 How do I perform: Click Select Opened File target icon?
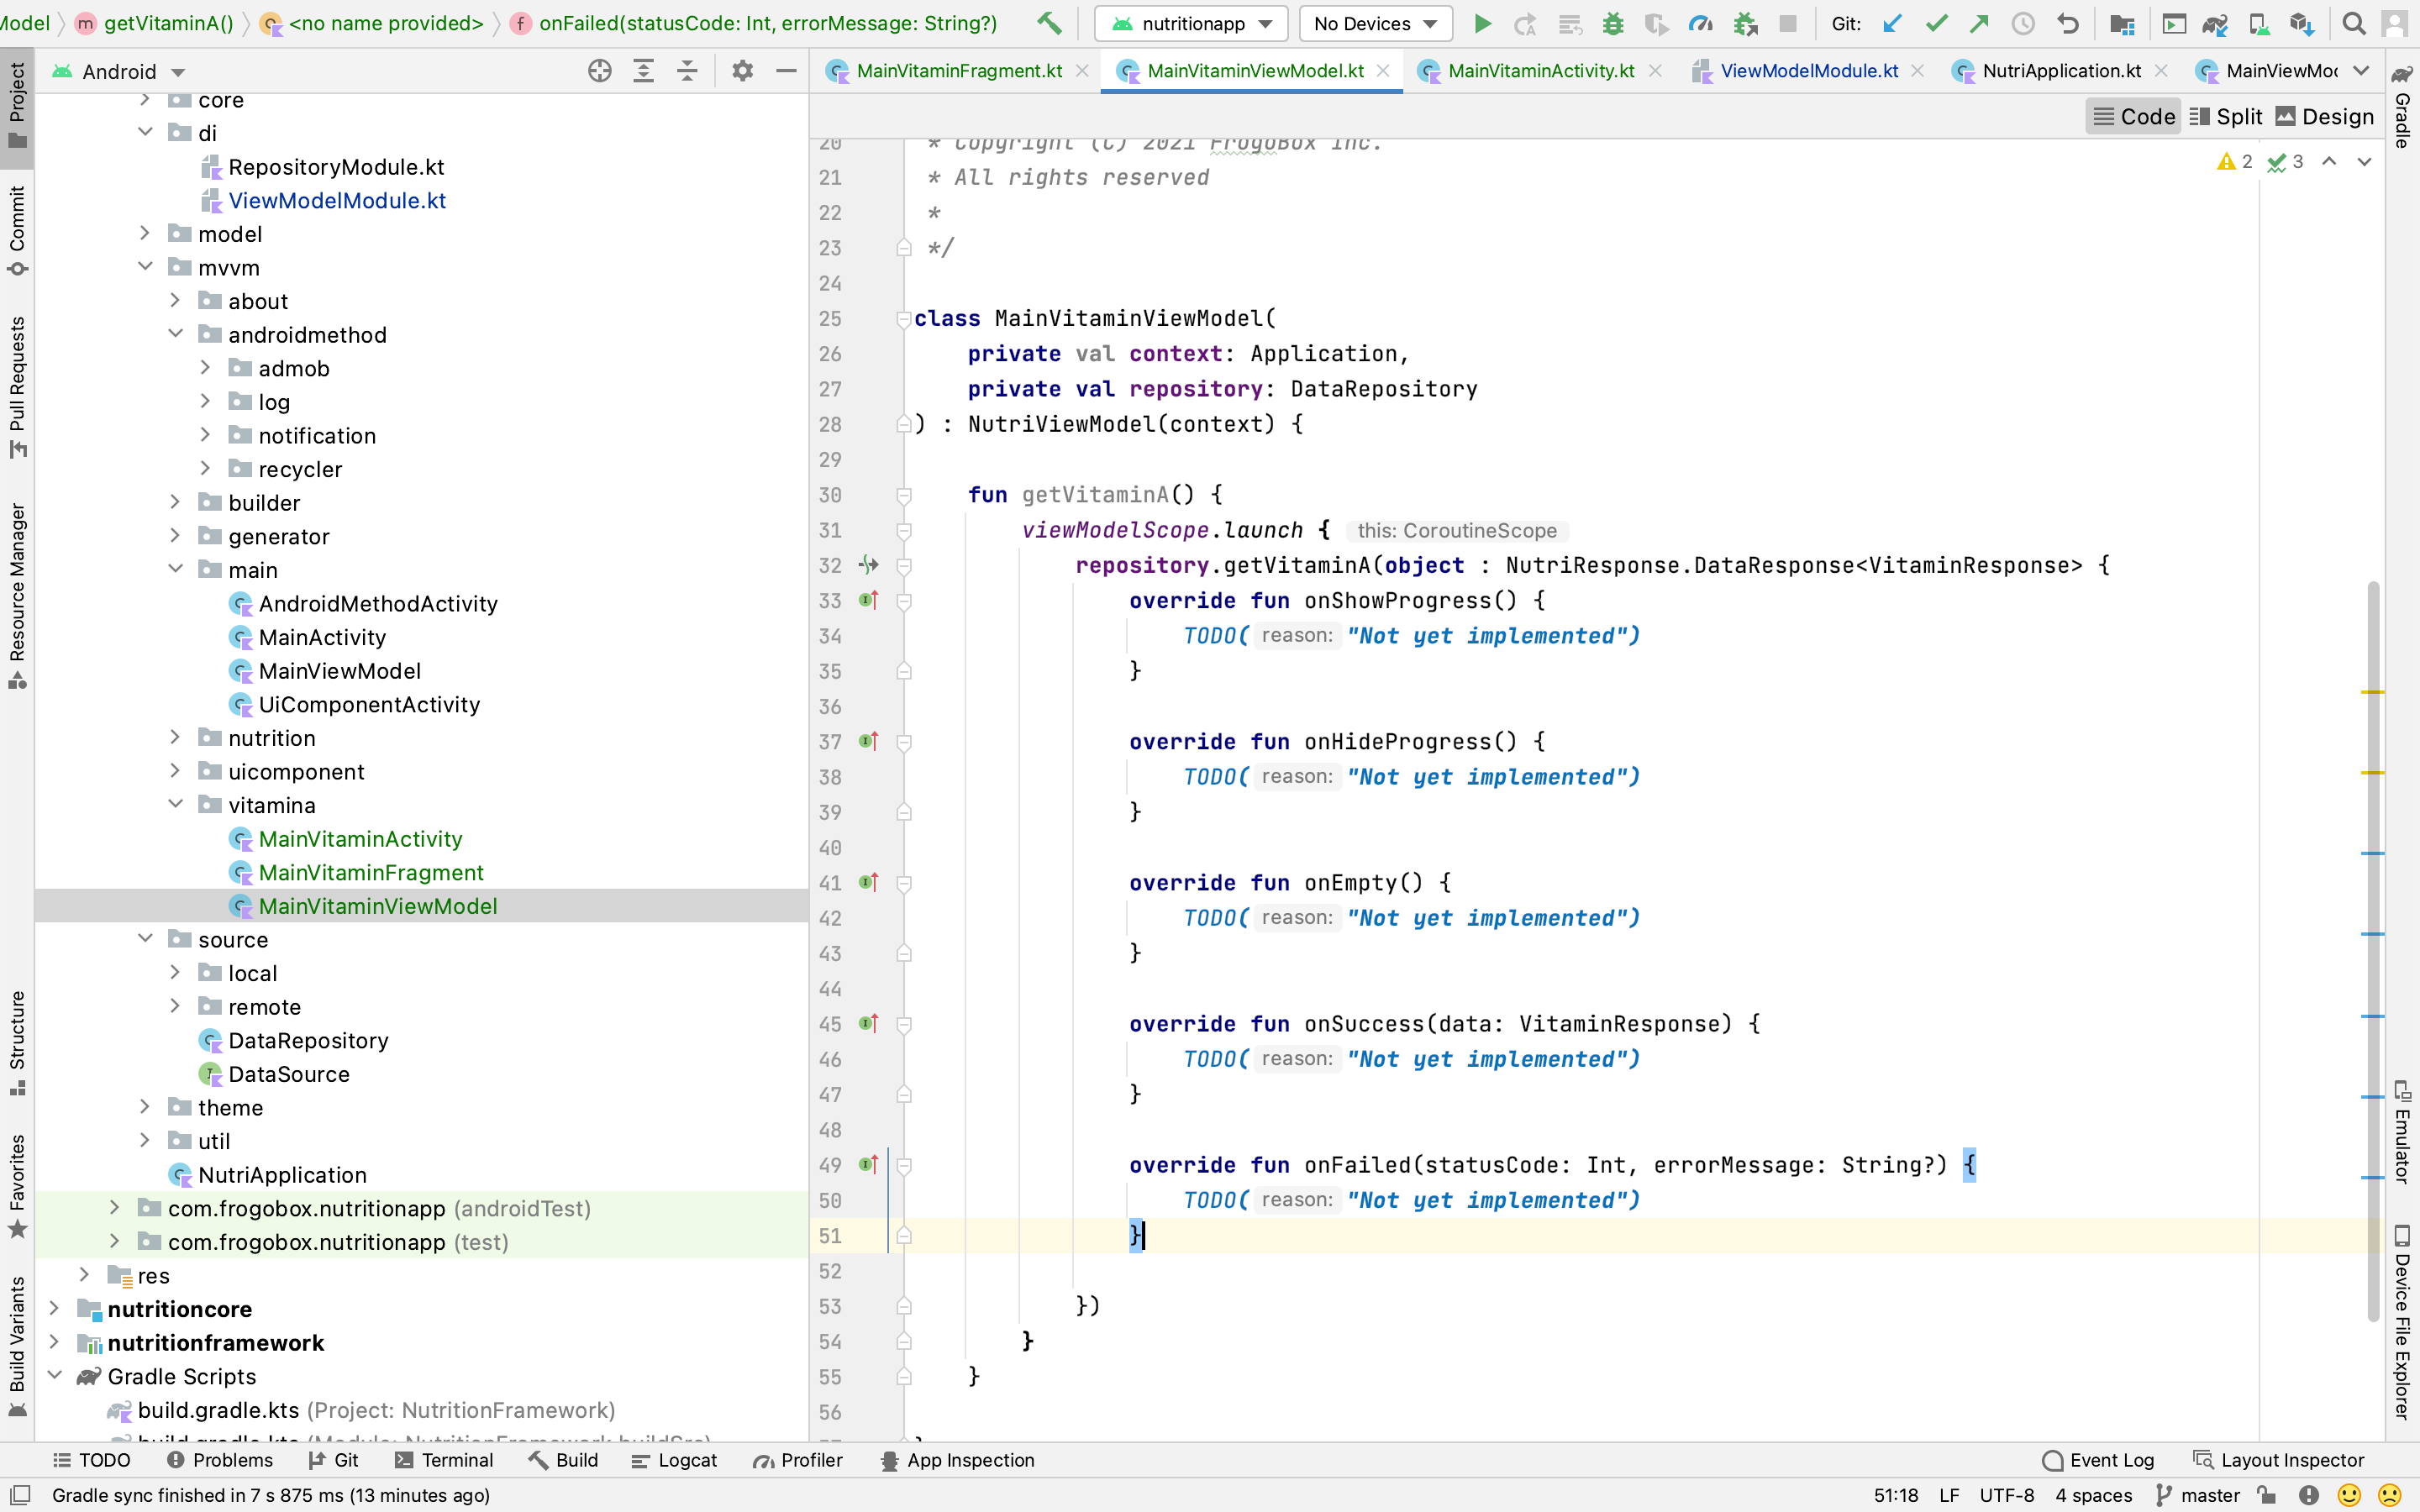tap(599, 71)
